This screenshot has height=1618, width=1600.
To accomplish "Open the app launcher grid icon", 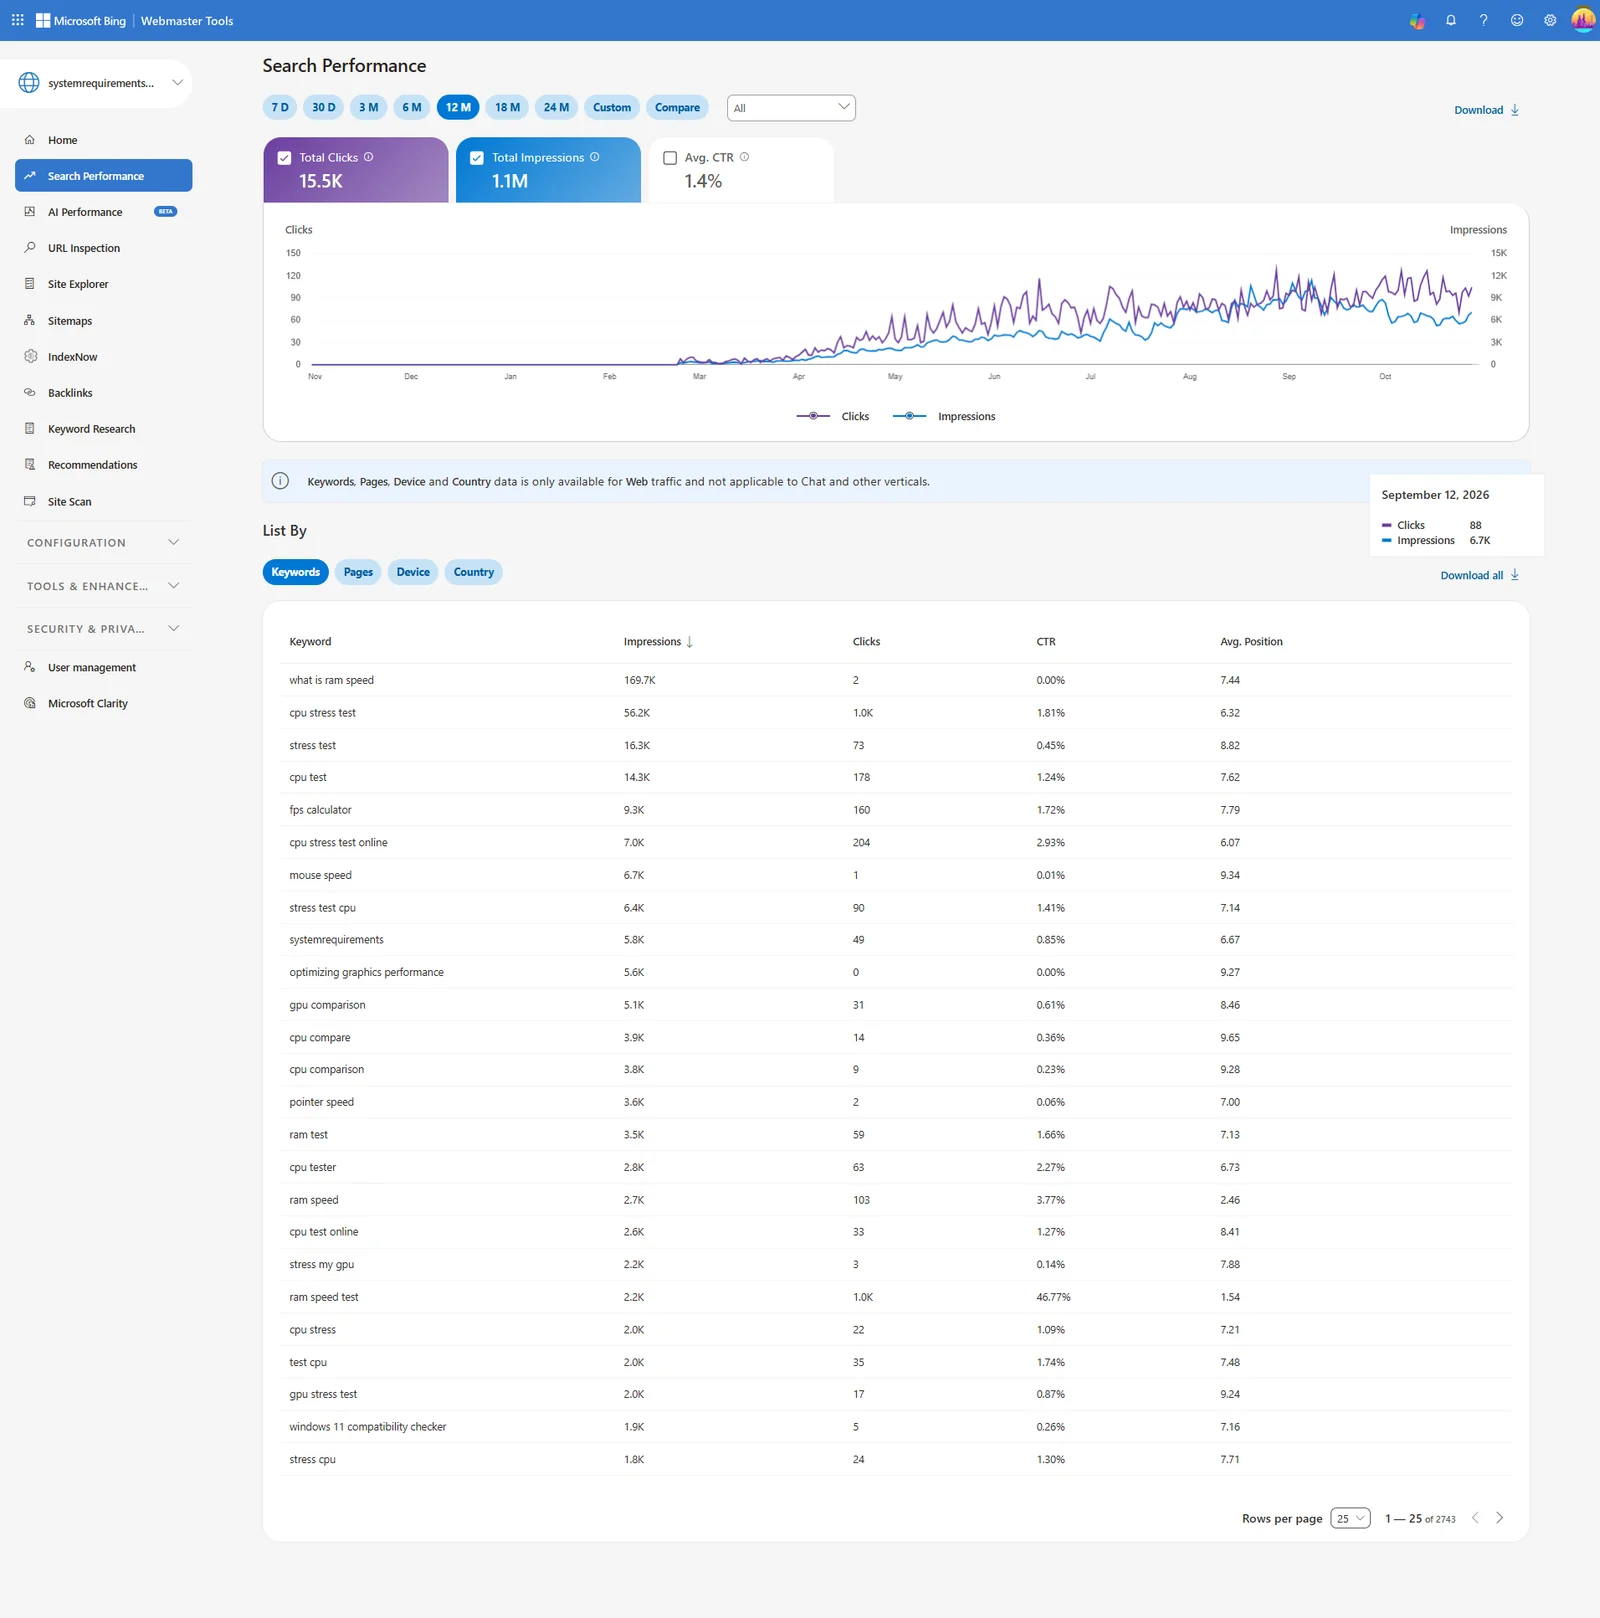I will 17,20.
